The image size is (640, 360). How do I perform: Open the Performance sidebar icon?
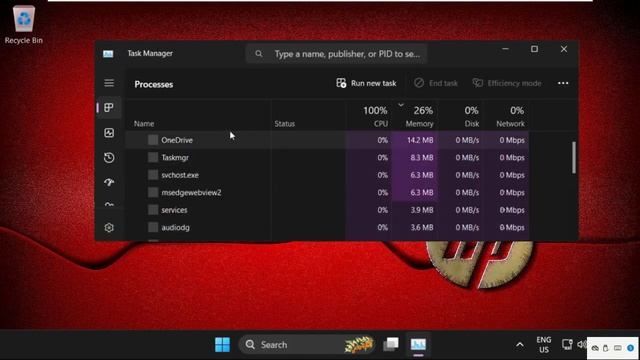[x=109, y=133]
